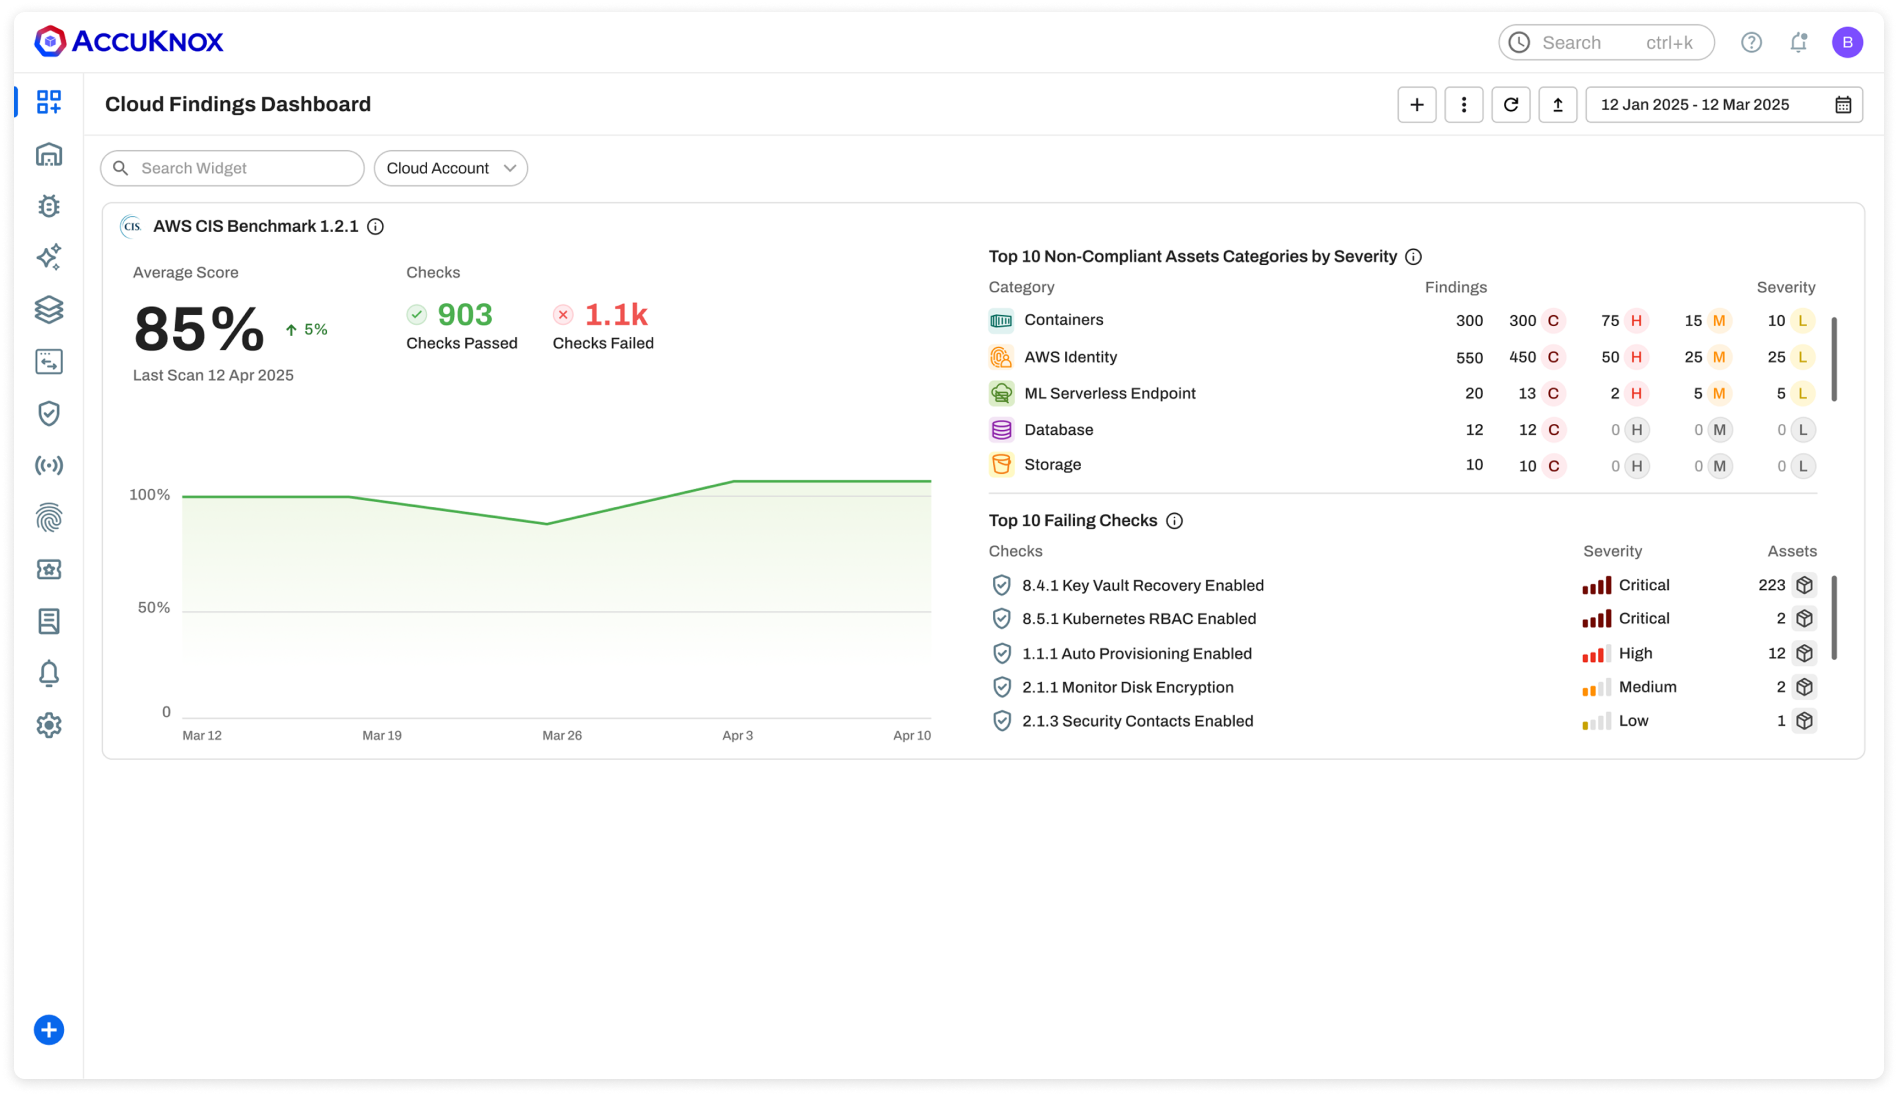Refresh the Cloud Findings Dashboard

[1511, 104]
